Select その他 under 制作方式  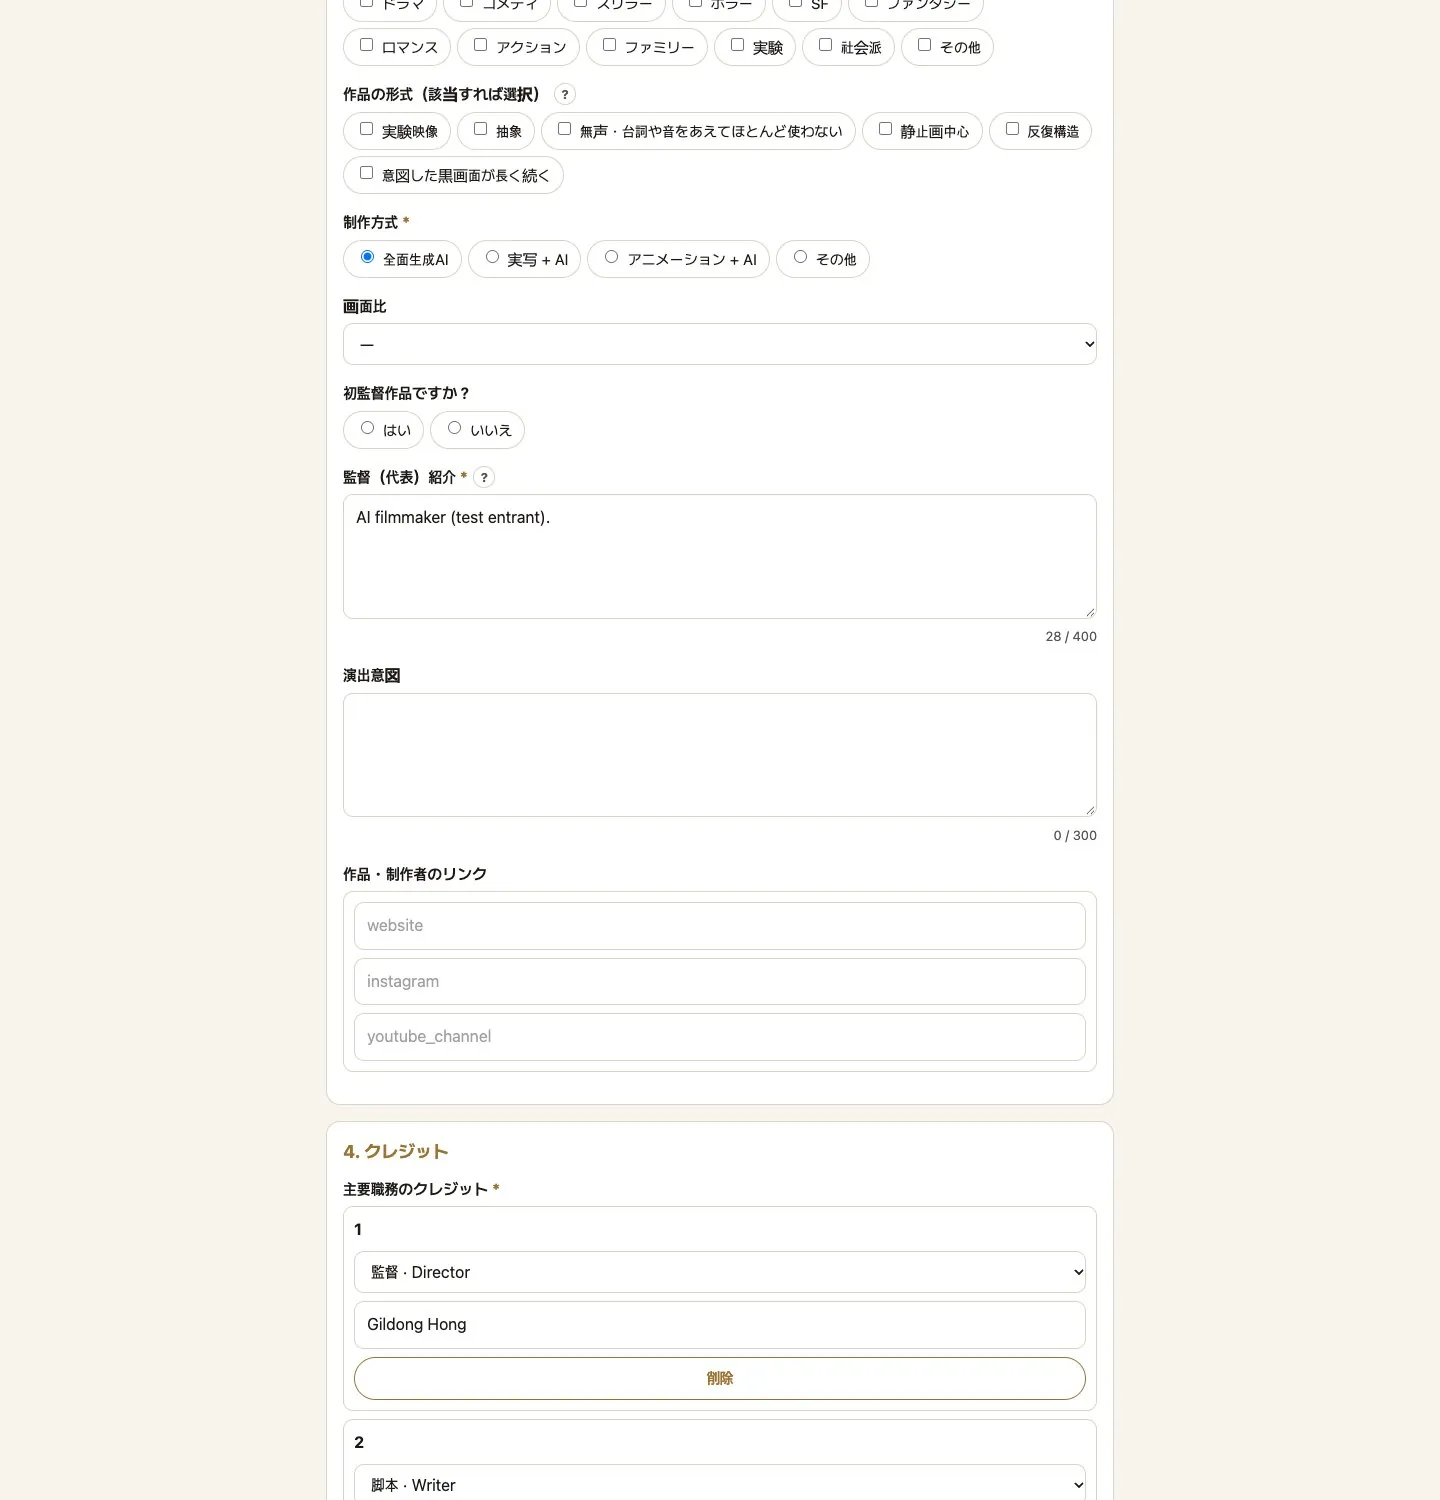[x=801, y=257]
